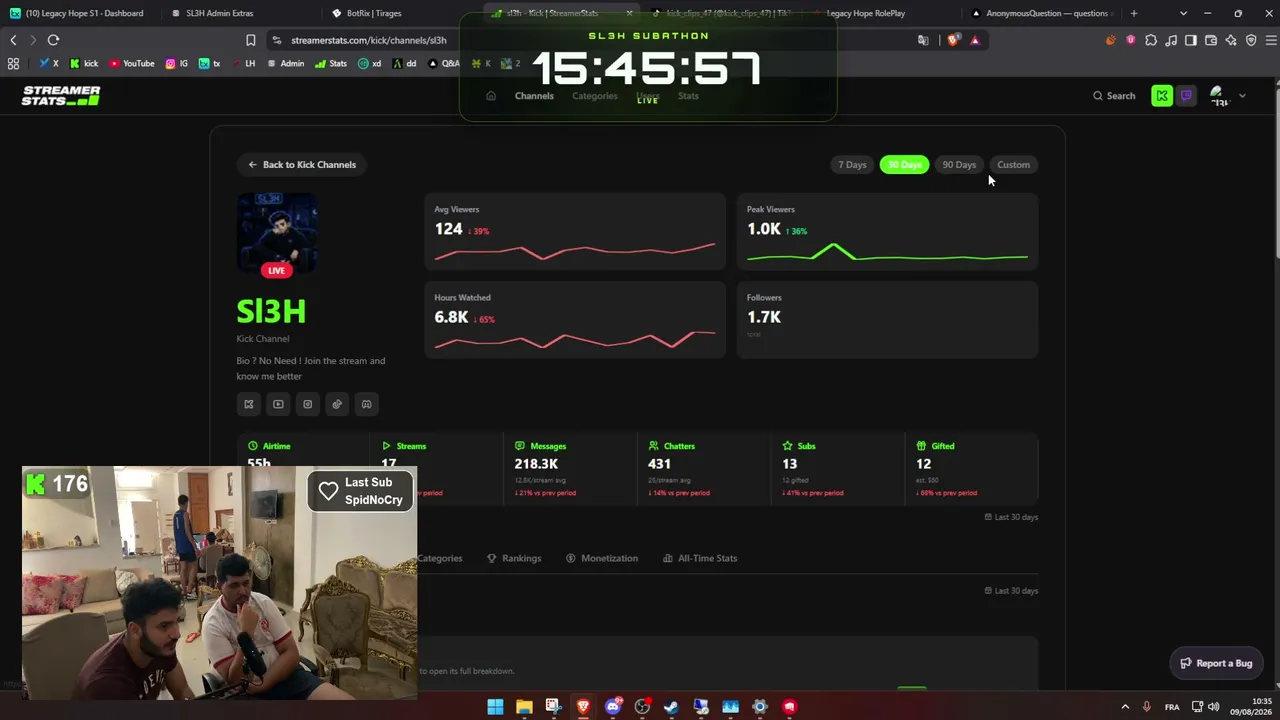Open the Kick social link icon
The height and width of the screenshot is (720, 1280).
pyautogui.click(x=249, y=404)
